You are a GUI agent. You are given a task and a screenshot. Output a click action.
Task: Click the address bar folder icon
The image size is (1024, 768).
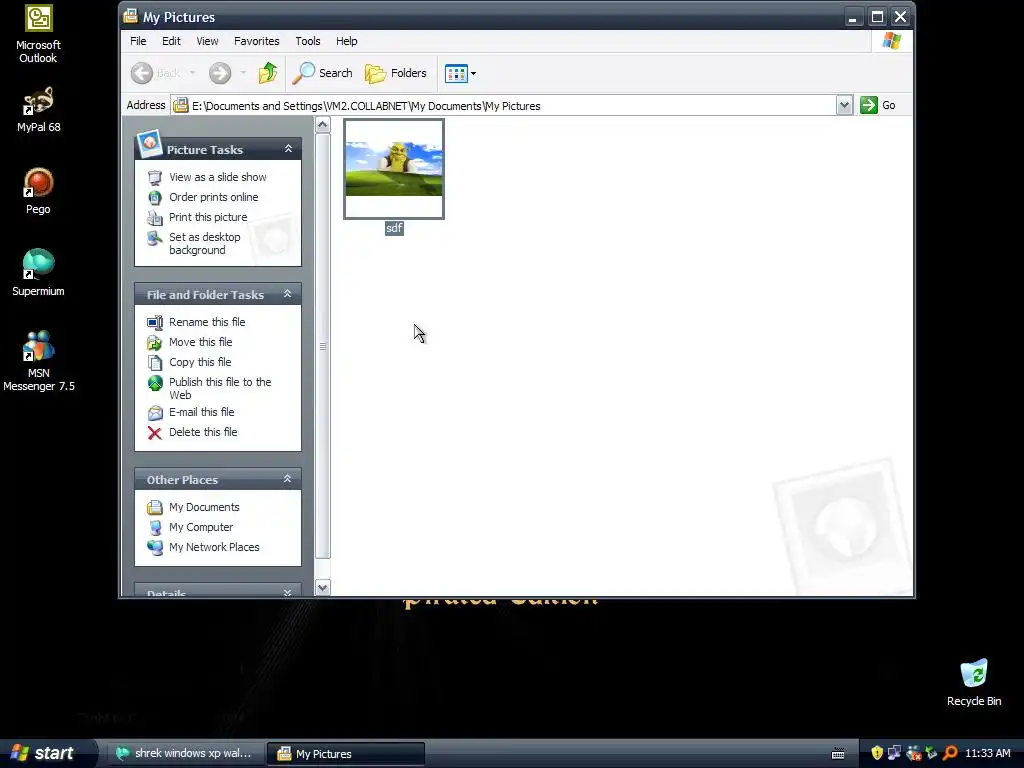coord(181,105)
